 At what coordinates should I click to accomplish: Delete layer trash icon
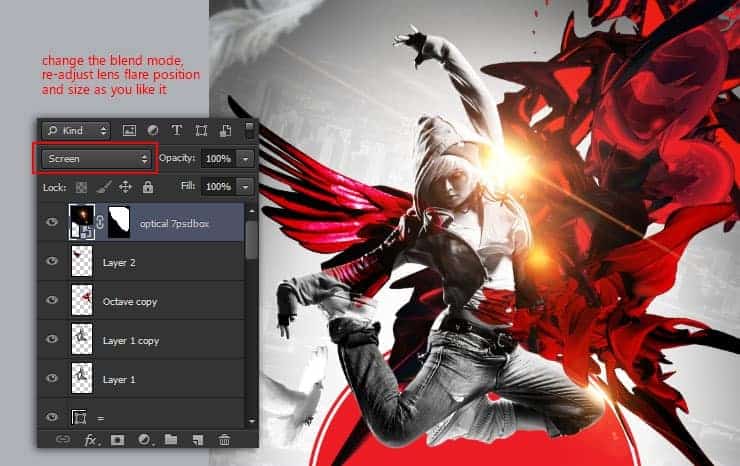[x=224, y=440]
